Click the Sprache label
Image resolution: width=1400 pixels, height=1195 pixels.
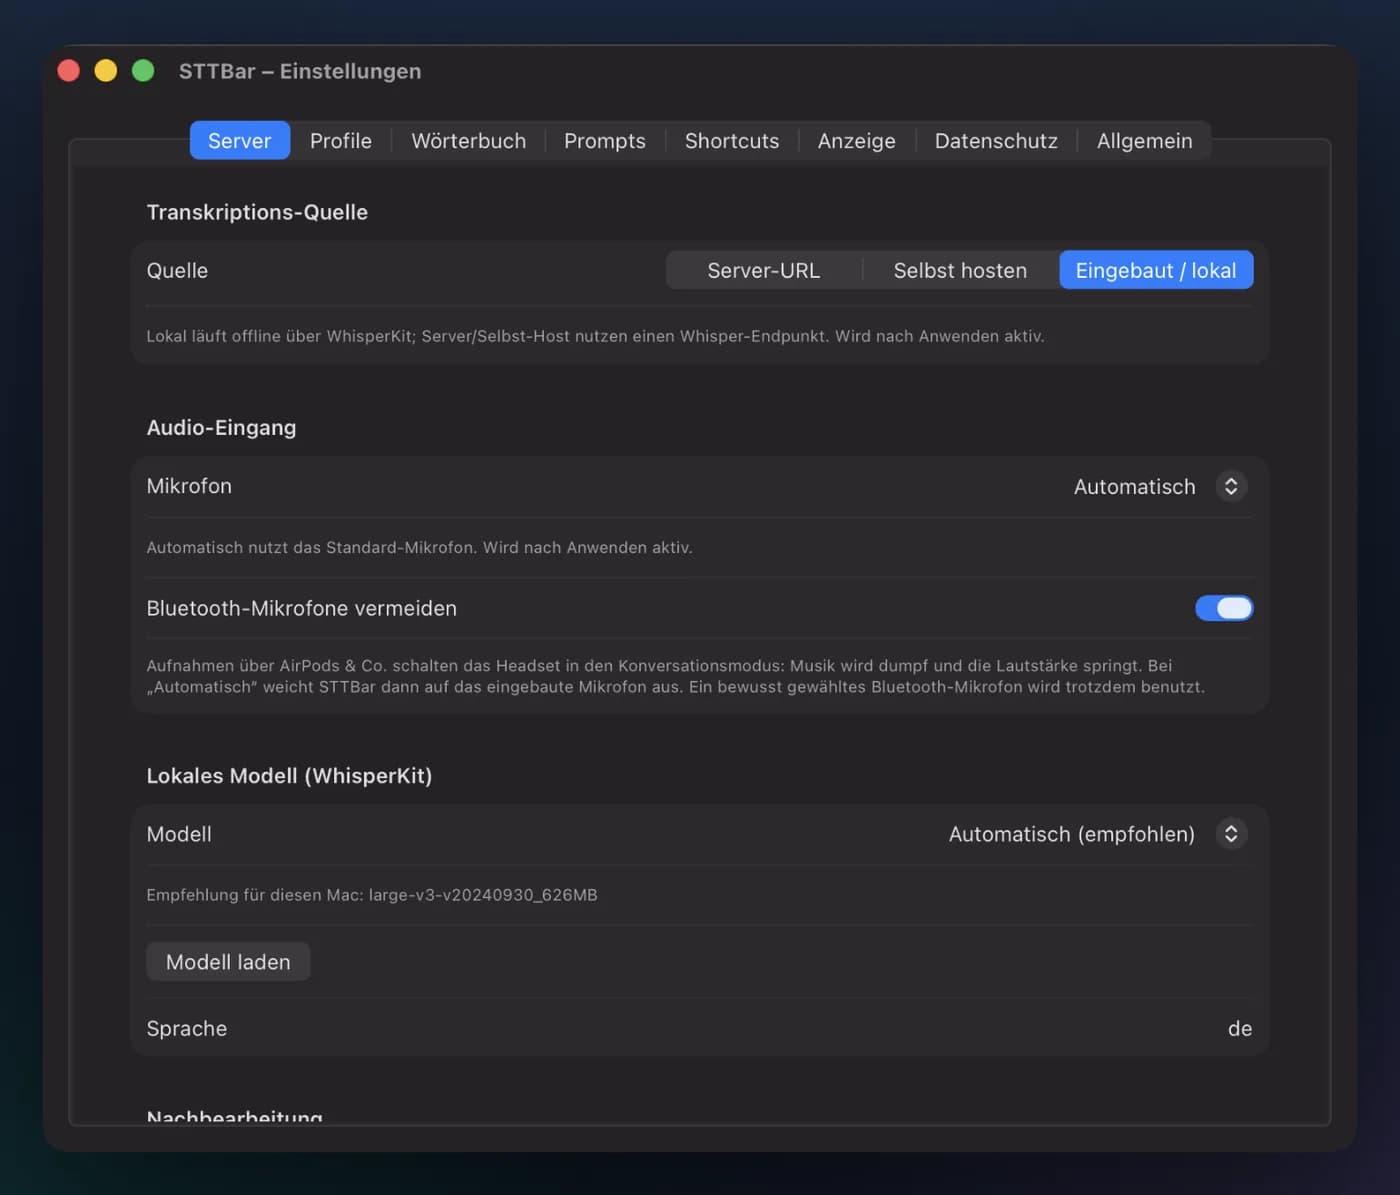pos(187,1029)
